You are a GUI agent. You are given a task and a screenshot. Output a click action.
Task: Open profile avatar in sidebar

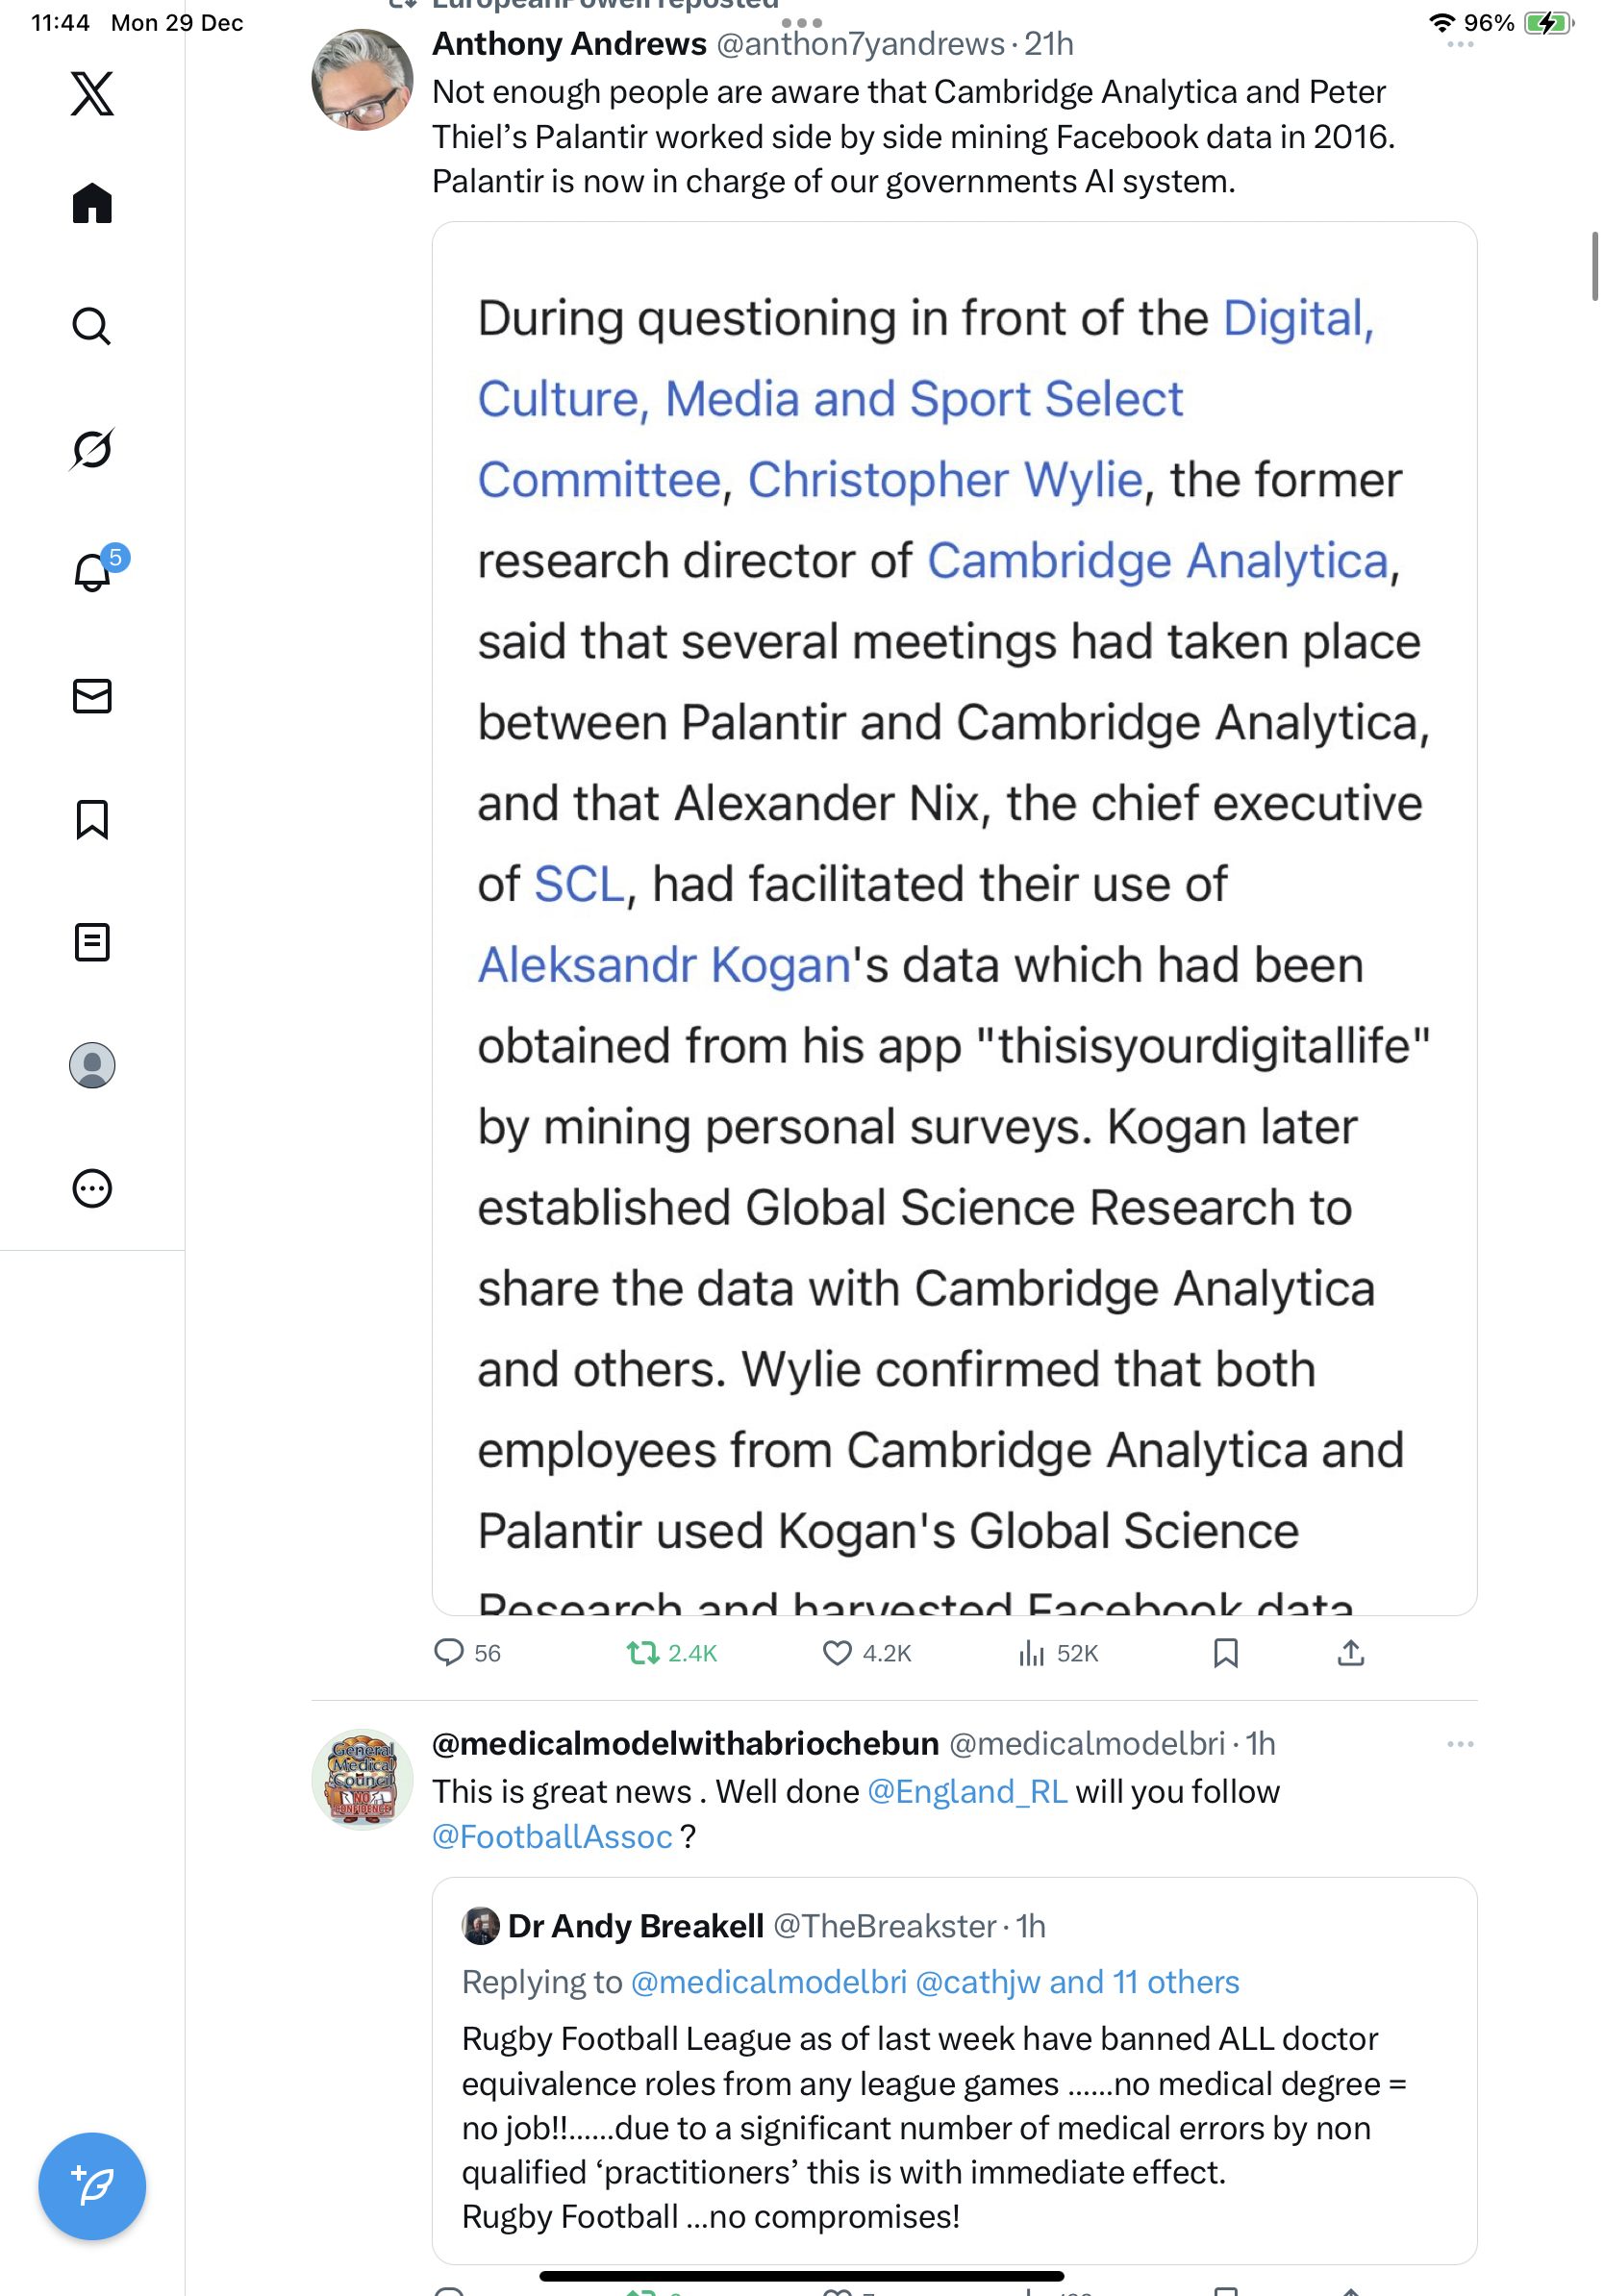[92, 1065]
